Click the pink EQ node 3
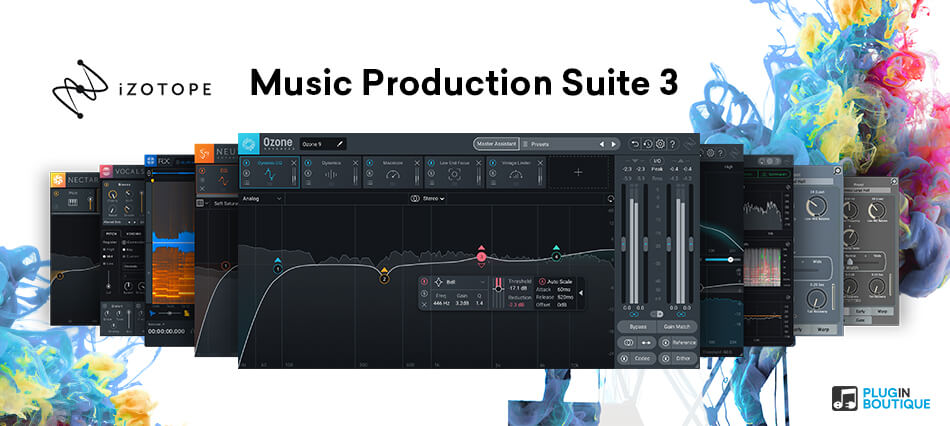Viewport: 950px width, 426px height. point(481,257)
